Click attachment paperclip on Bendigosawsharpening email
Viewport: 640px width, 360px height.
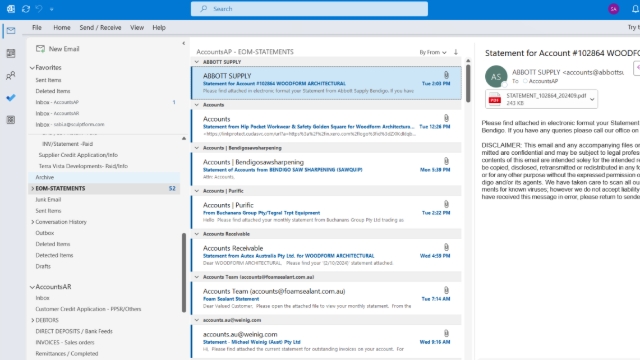pyautogui.click(x=447, y=161)
